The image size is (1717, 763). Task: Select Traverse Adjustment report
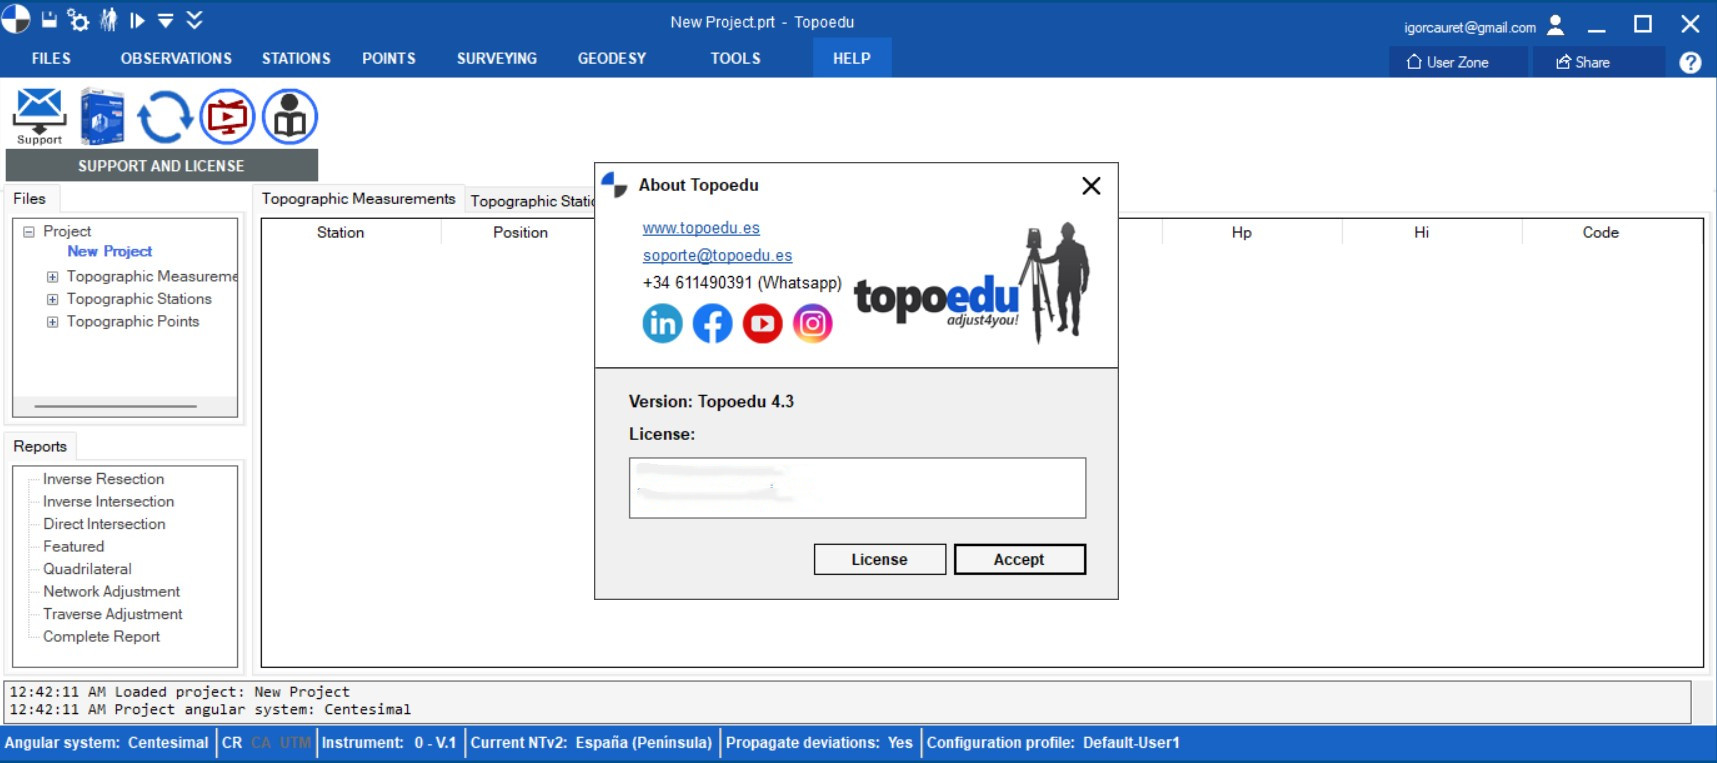(x=113, y=614)
